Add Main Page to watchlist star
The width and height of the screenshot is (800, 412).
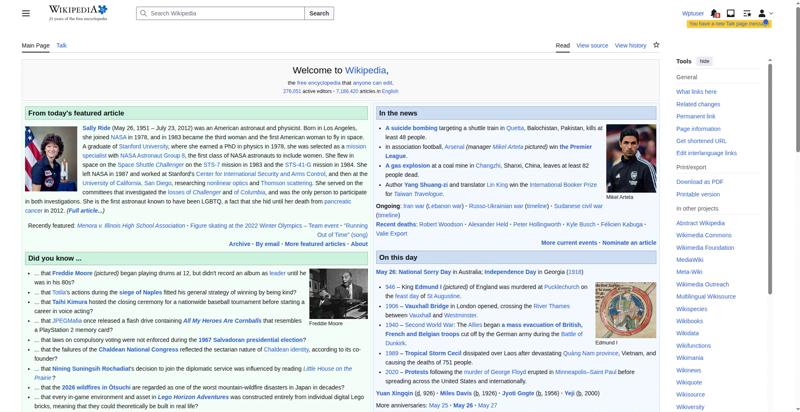pos(656,45)
